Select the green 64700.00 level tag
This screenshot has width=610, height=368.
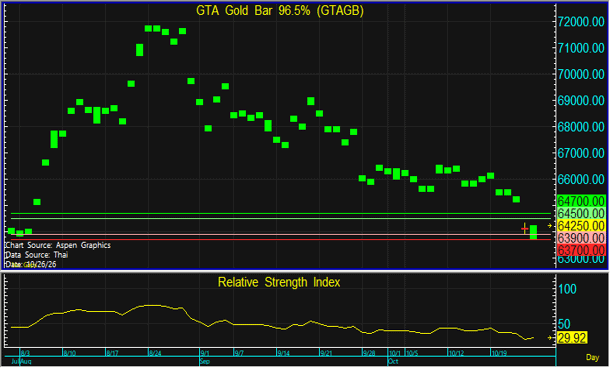coord(581,201)
